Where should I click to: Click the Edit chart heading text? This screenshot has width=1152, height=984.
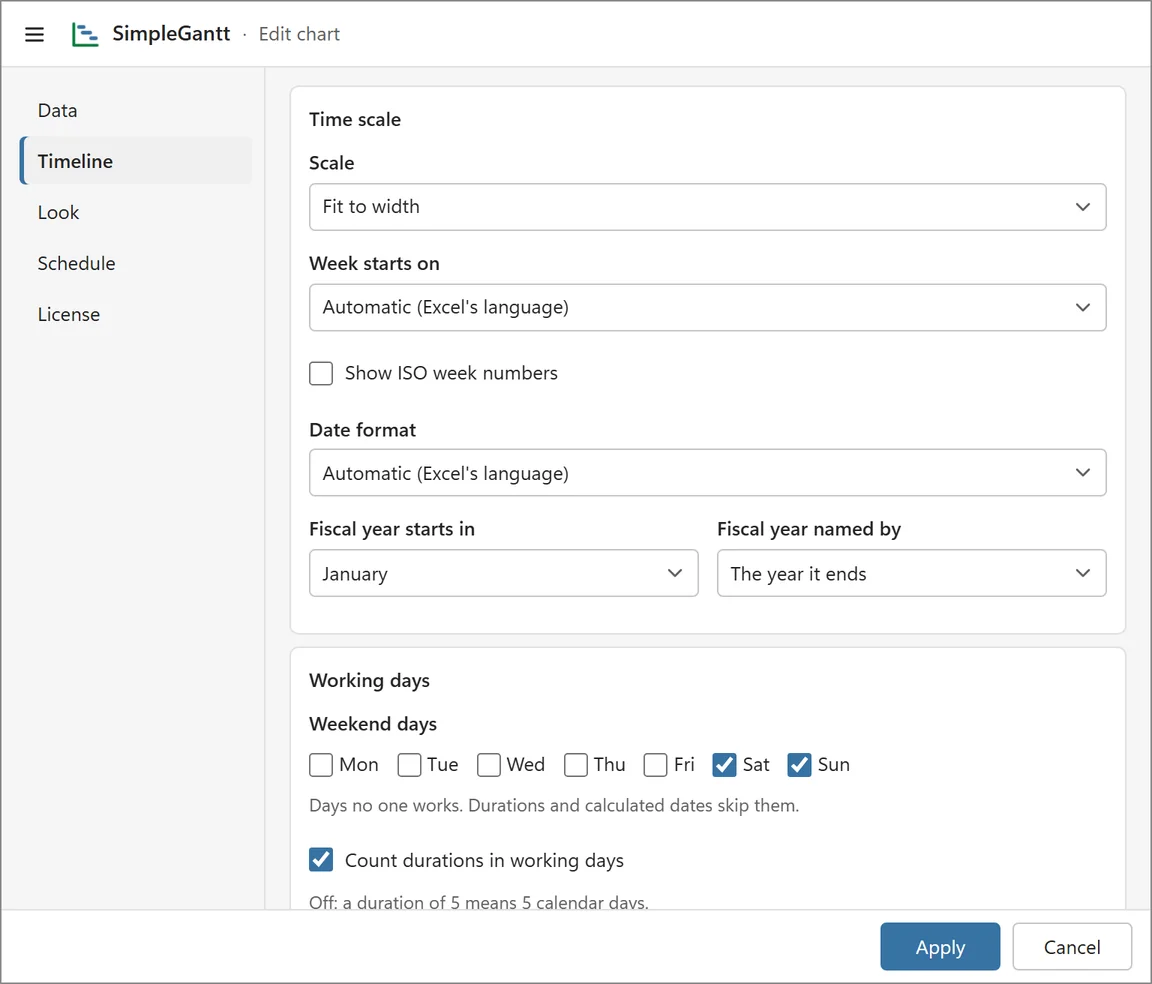[x=299, y=35]
